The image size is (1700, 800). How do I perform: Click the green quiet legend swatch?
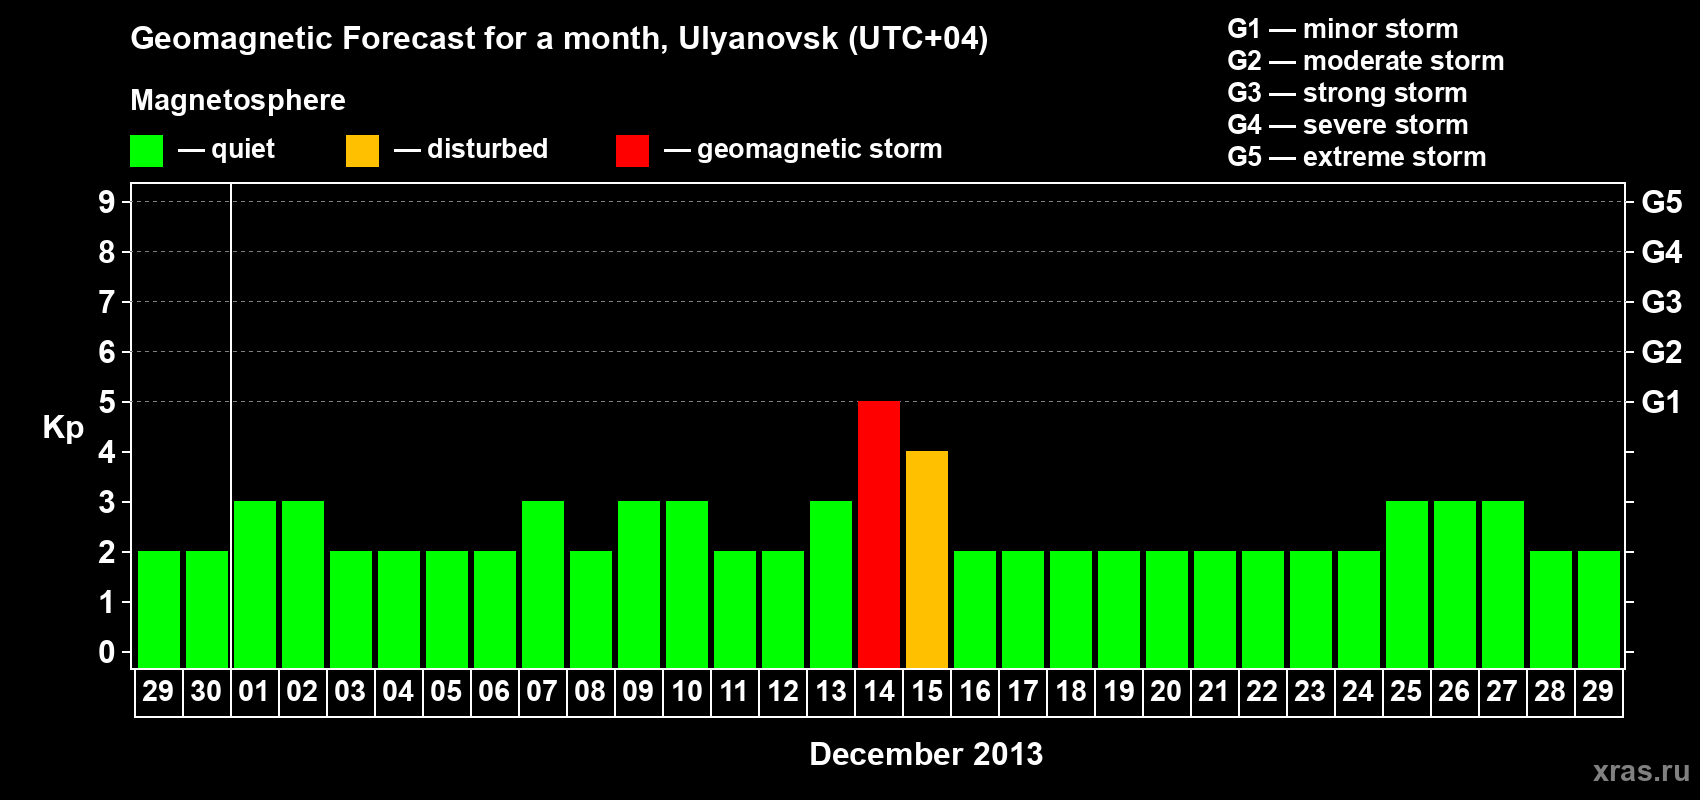point(146,151)
